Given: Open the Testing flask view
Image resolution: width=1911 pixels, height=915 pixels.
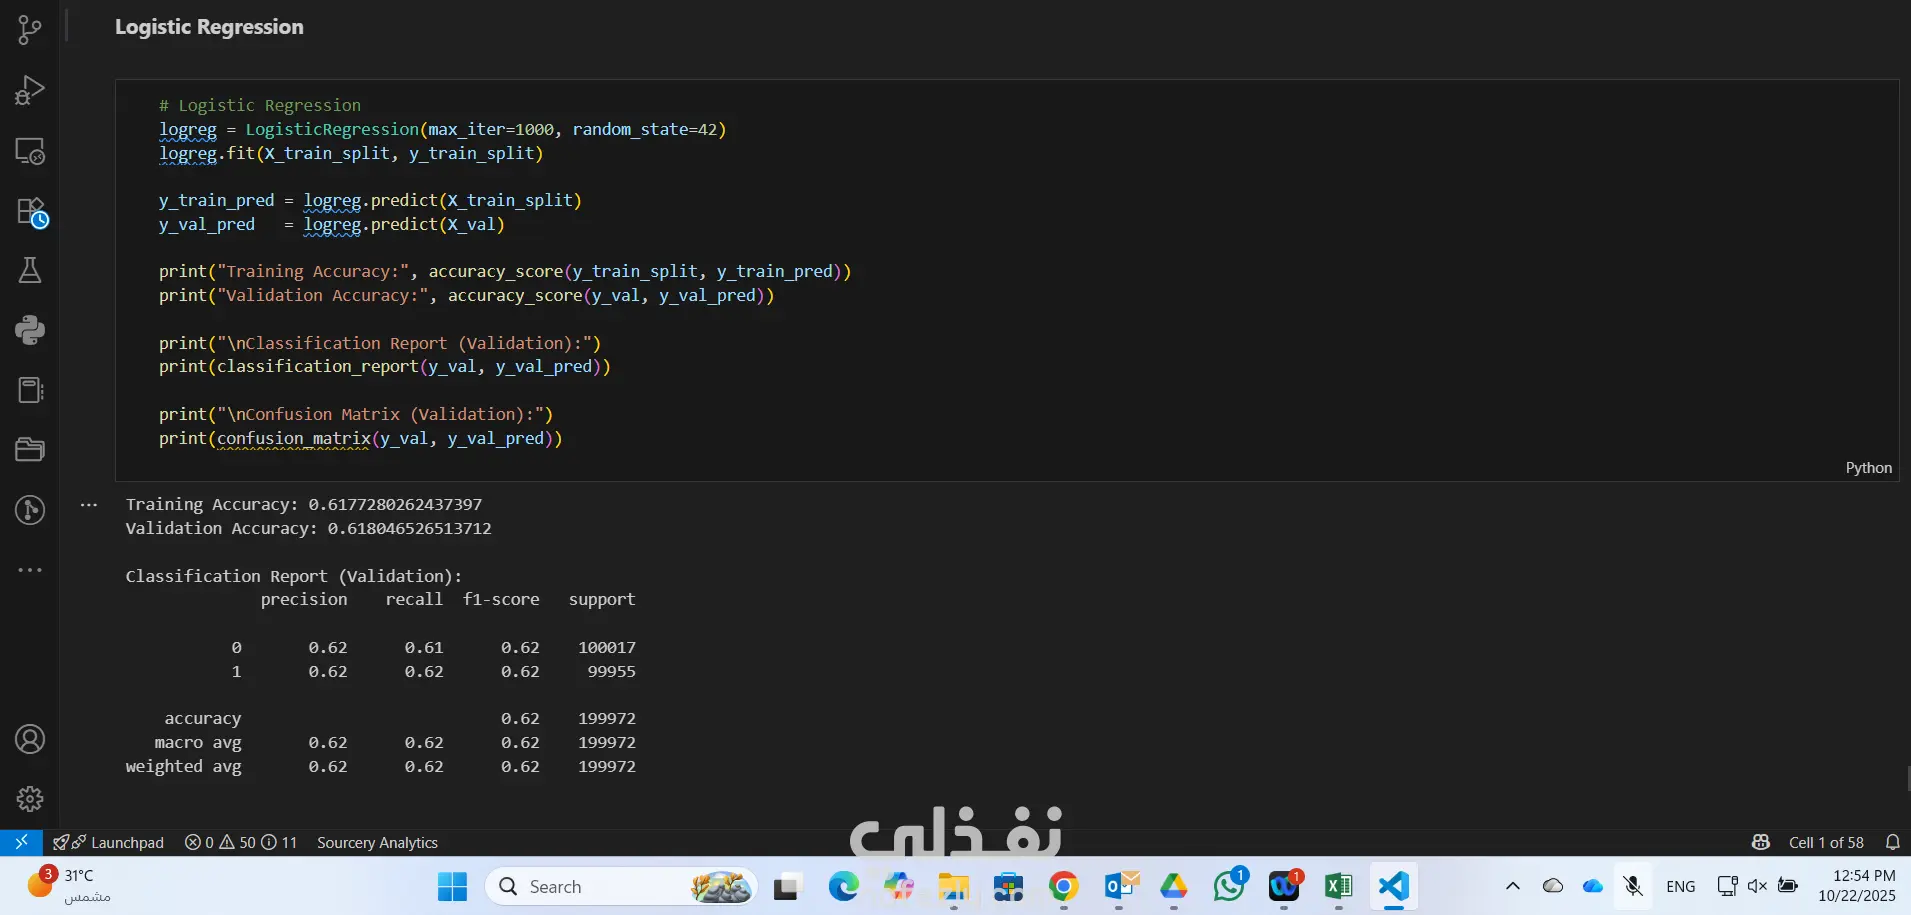Looking at the screenshot, I should click(x=30, y=270).
